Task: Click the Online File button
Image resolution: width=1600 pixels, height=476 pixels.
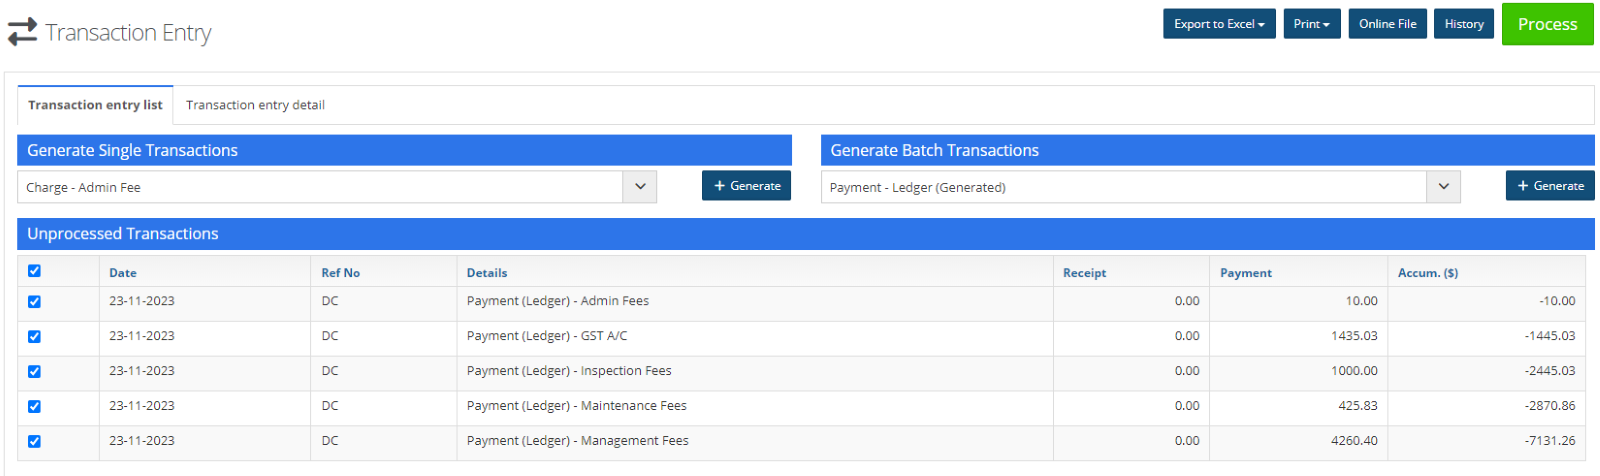Action: 1388,24
